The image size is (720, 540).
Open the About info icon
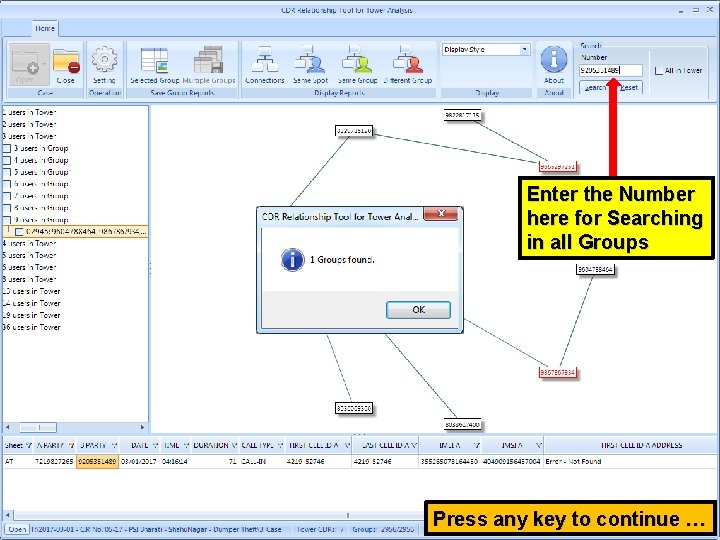tap(554, 65)
